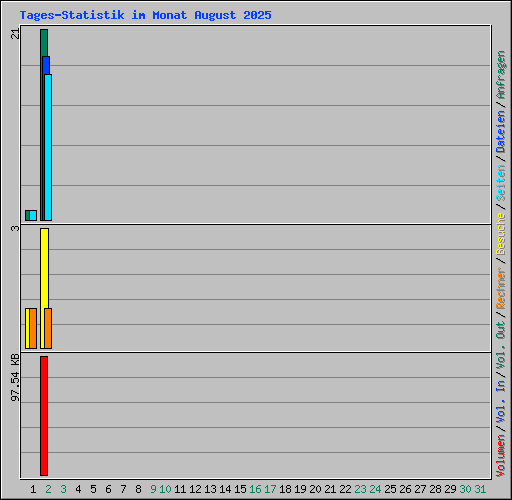The height and width of the screenshot is (500, 512).
Task: Click the blue Dateien legend text
Action: coord(501,132)
